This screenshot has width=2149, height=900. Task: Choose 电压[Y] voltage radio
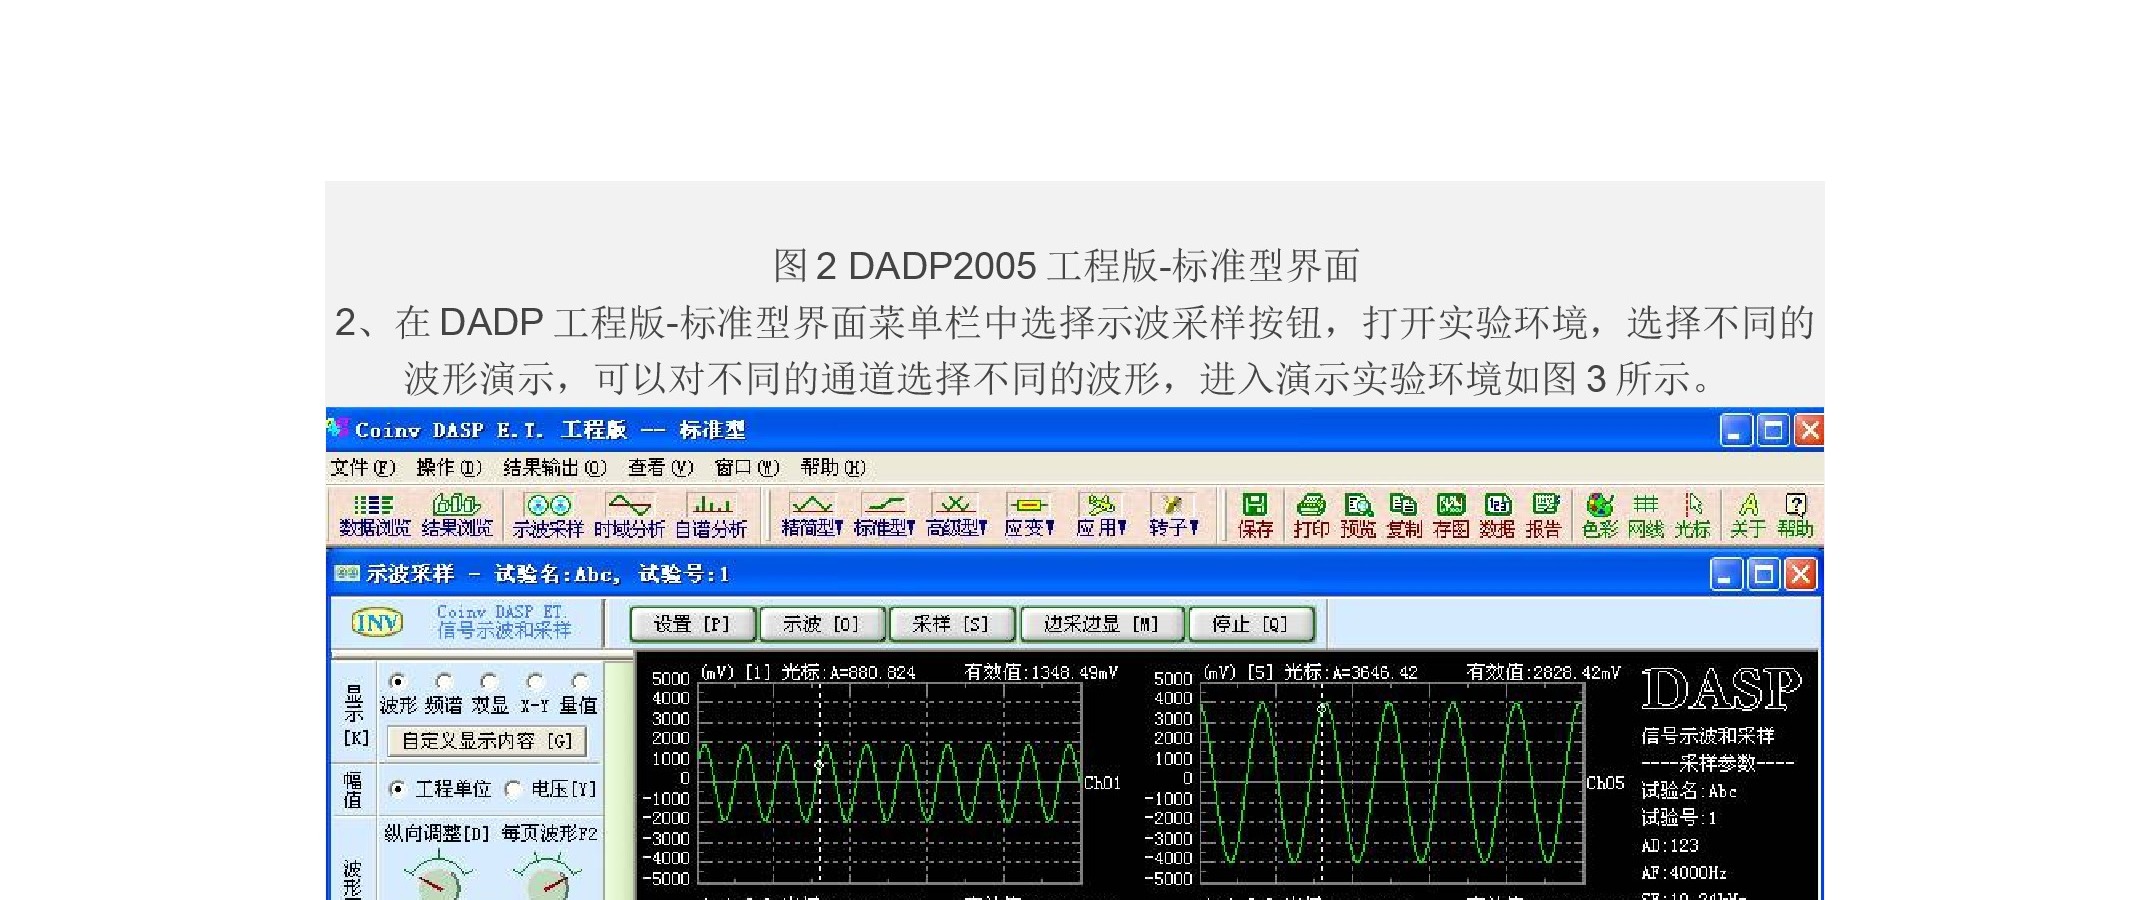tap(513, 789)
